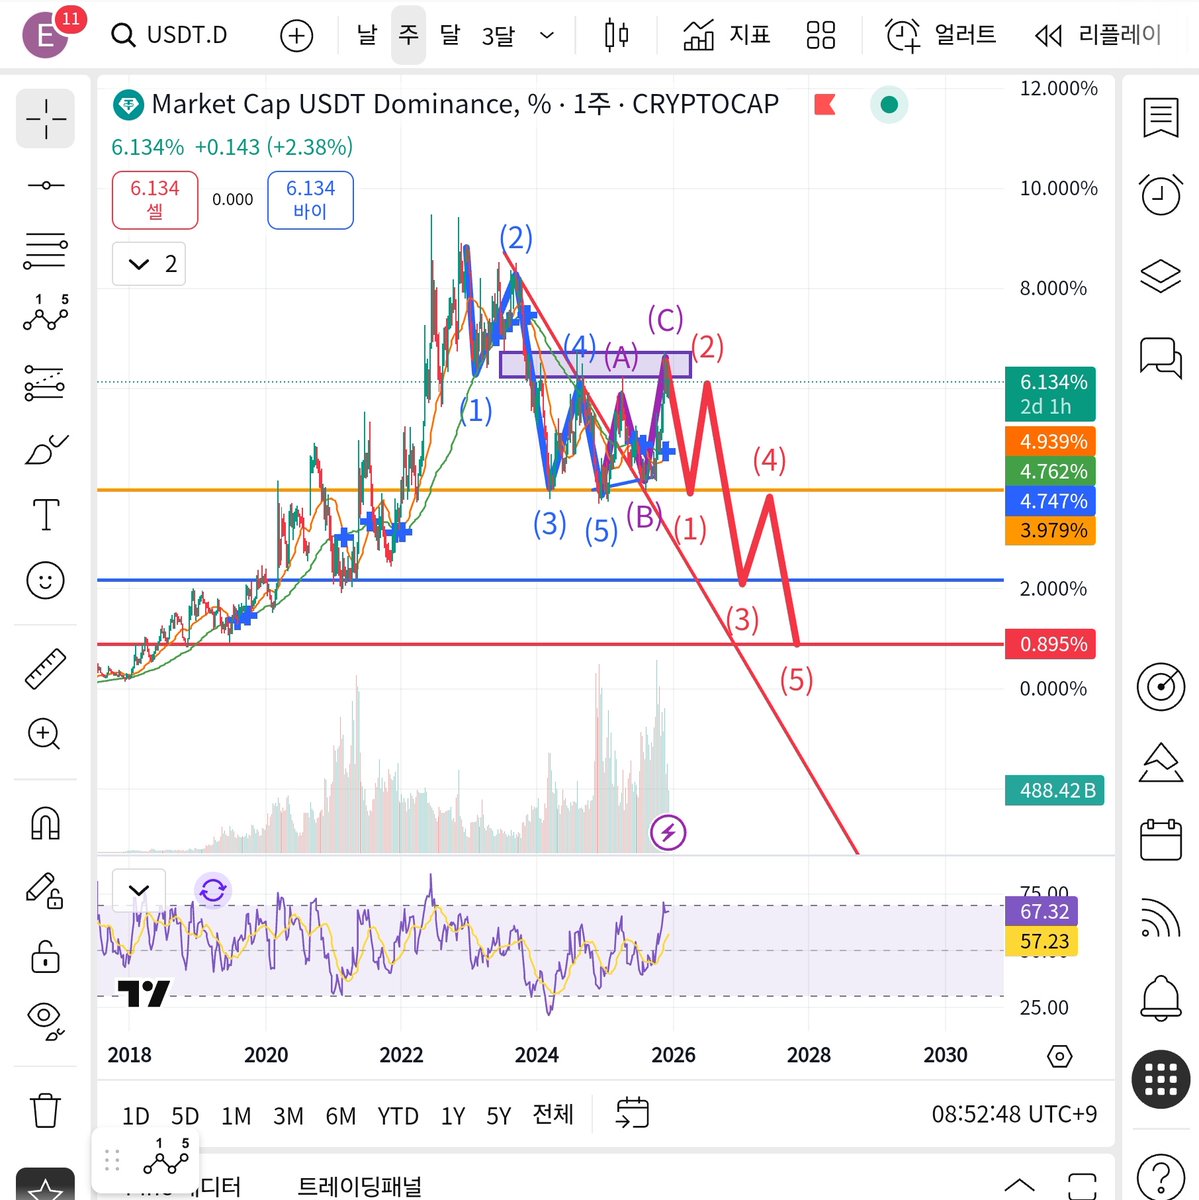Open the news feed panel

coord(1160,917)
